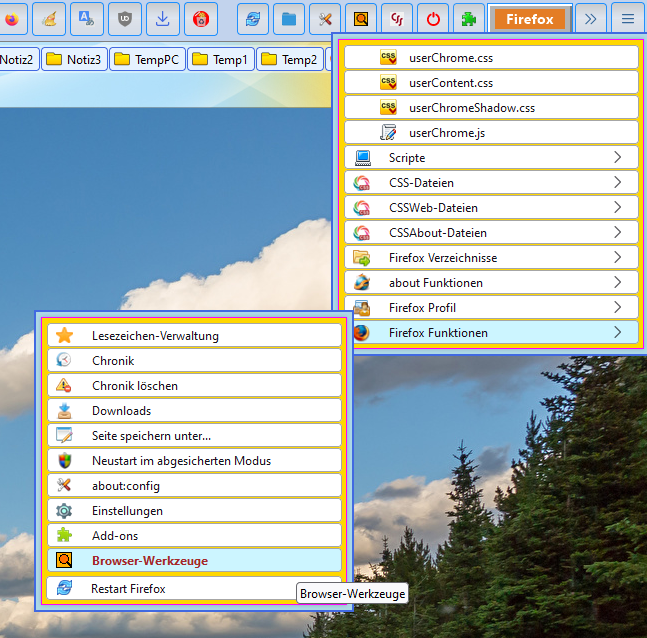
Task: Select Neustart im abgesicherten Modus
Action: [194, 461]
